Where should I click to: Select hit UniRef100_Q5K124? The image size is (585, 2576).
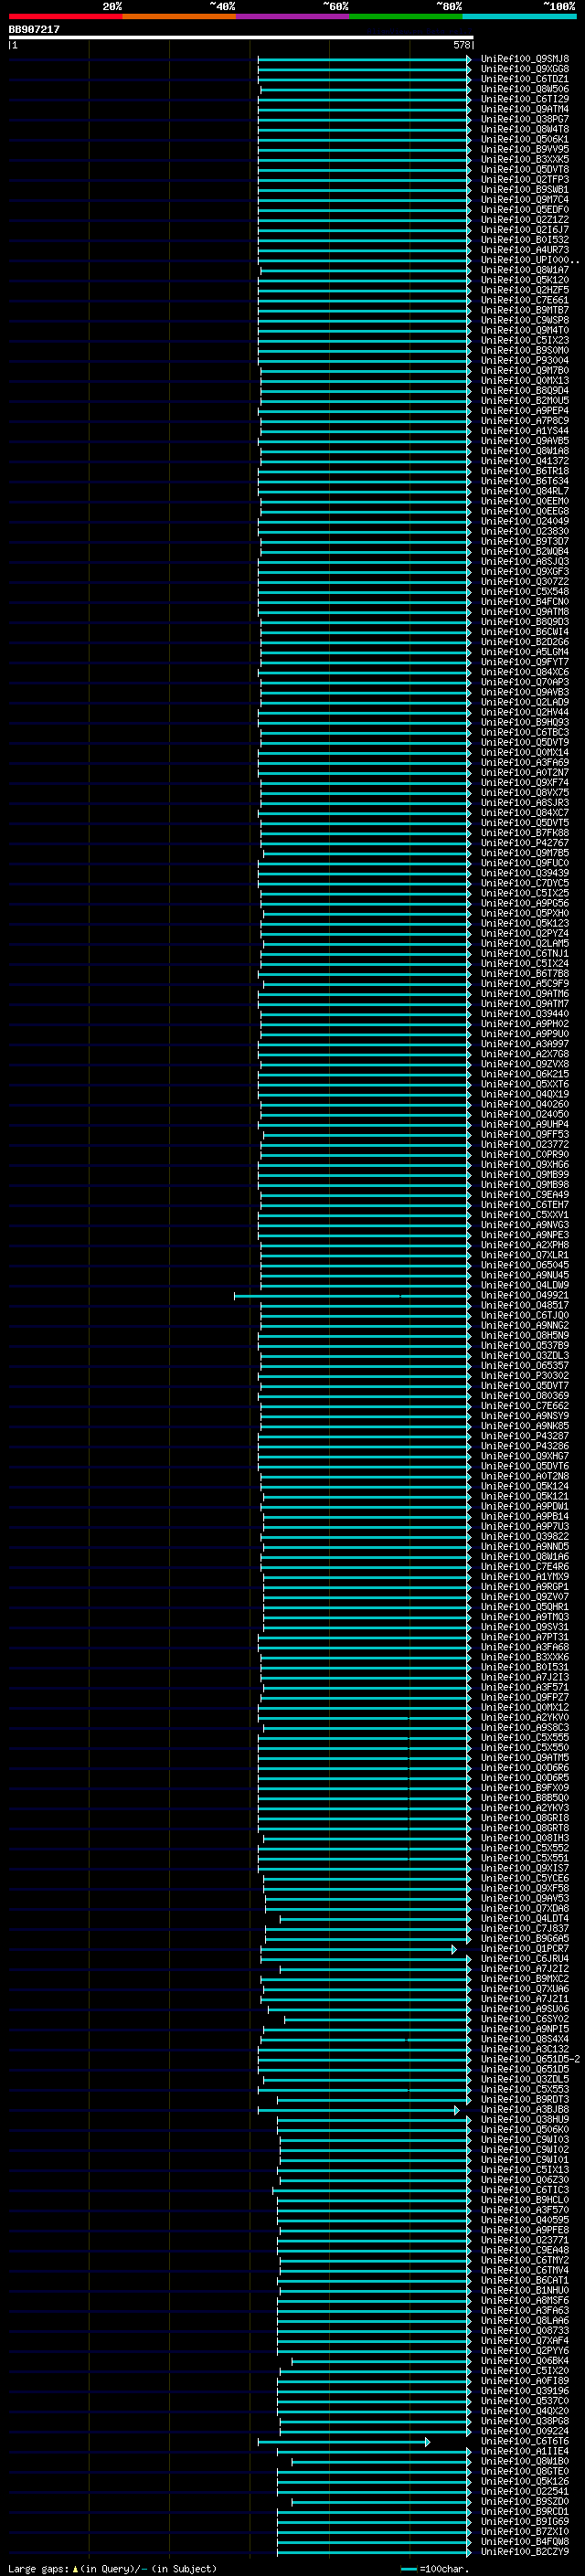point(524,1486)
